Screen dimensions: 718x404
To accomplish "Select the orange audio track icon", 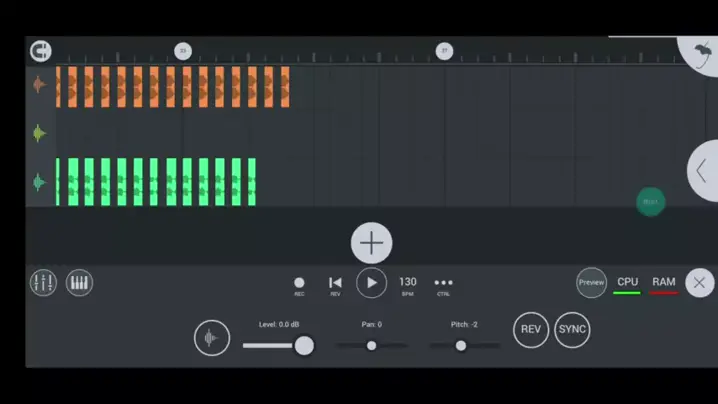I will pos(39,85).
